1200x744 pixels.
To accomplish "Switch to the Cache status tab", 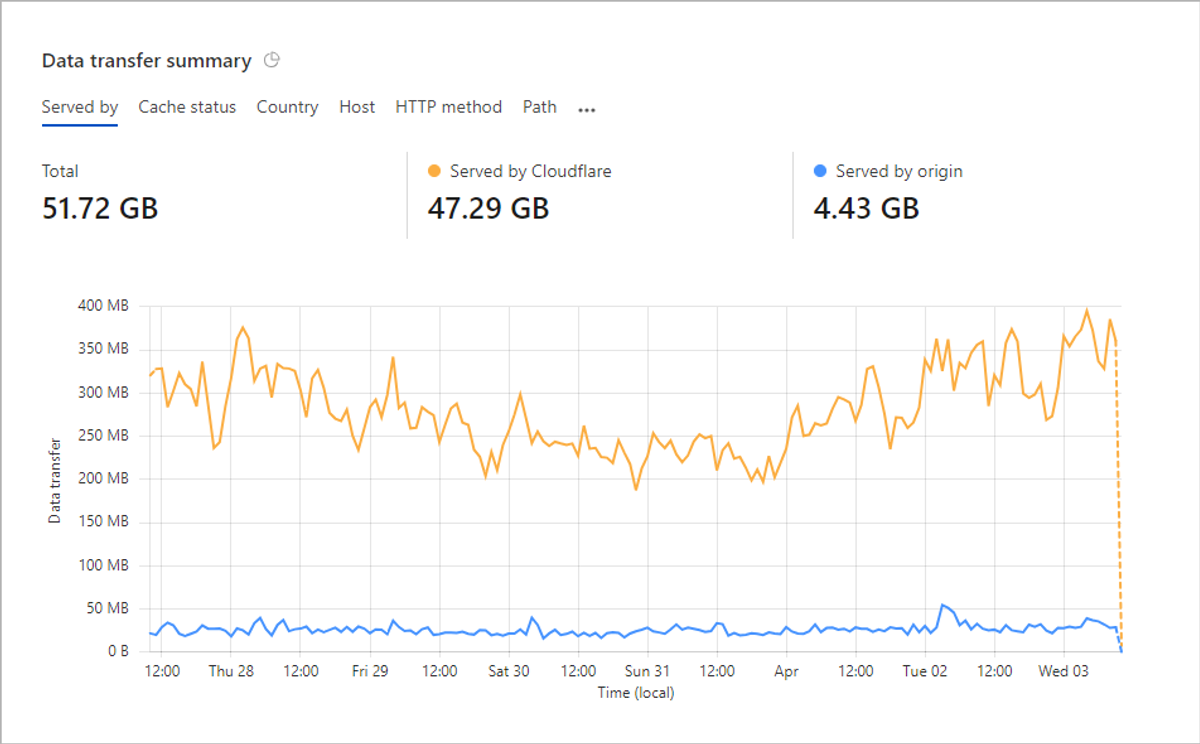I will click(x=187, y=107).
